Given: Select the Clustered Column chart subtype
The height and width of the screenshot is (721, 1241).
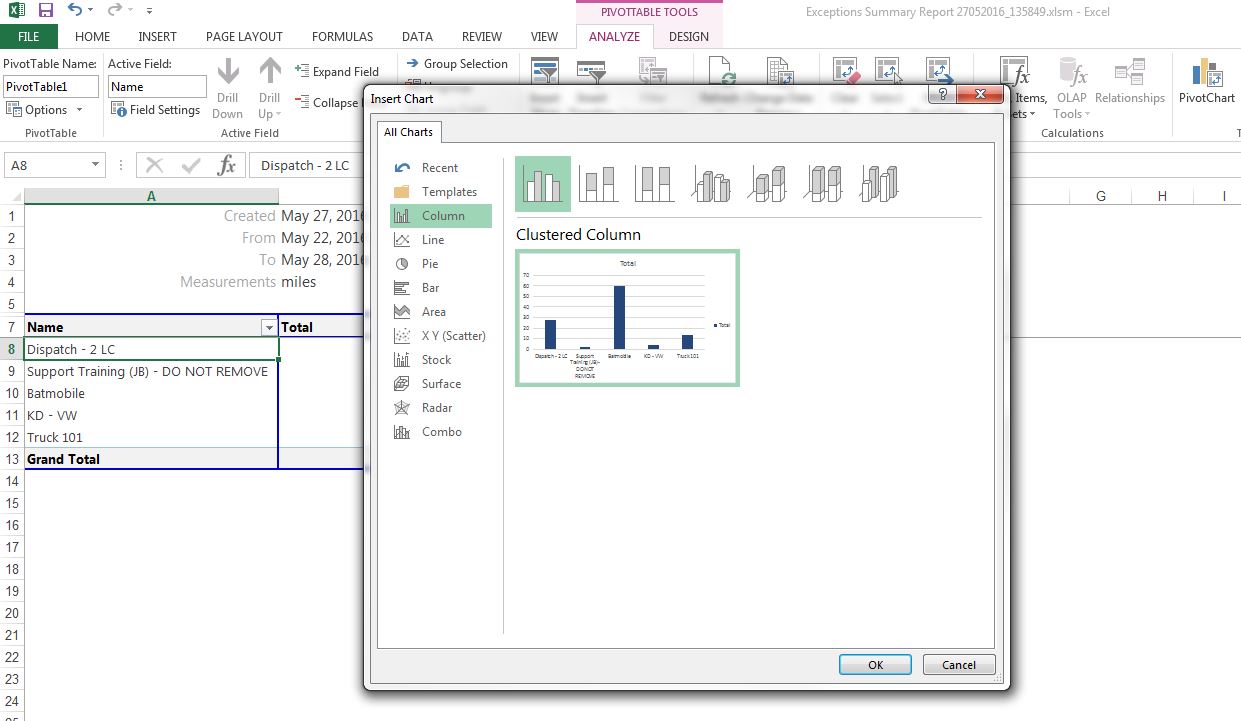Looking at the screenshot, I should click(543, 184).
